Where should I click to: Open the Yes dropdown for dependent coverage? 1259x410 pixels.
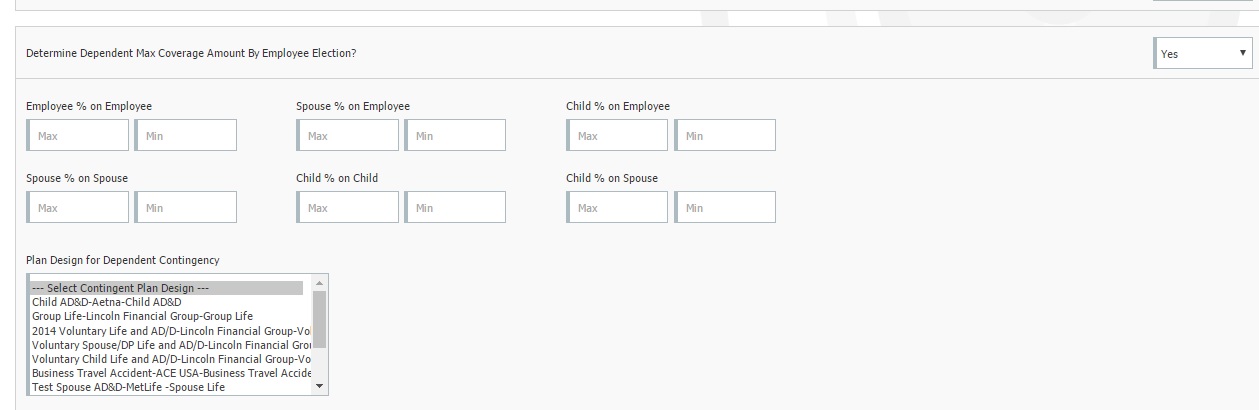point(1202,54)
